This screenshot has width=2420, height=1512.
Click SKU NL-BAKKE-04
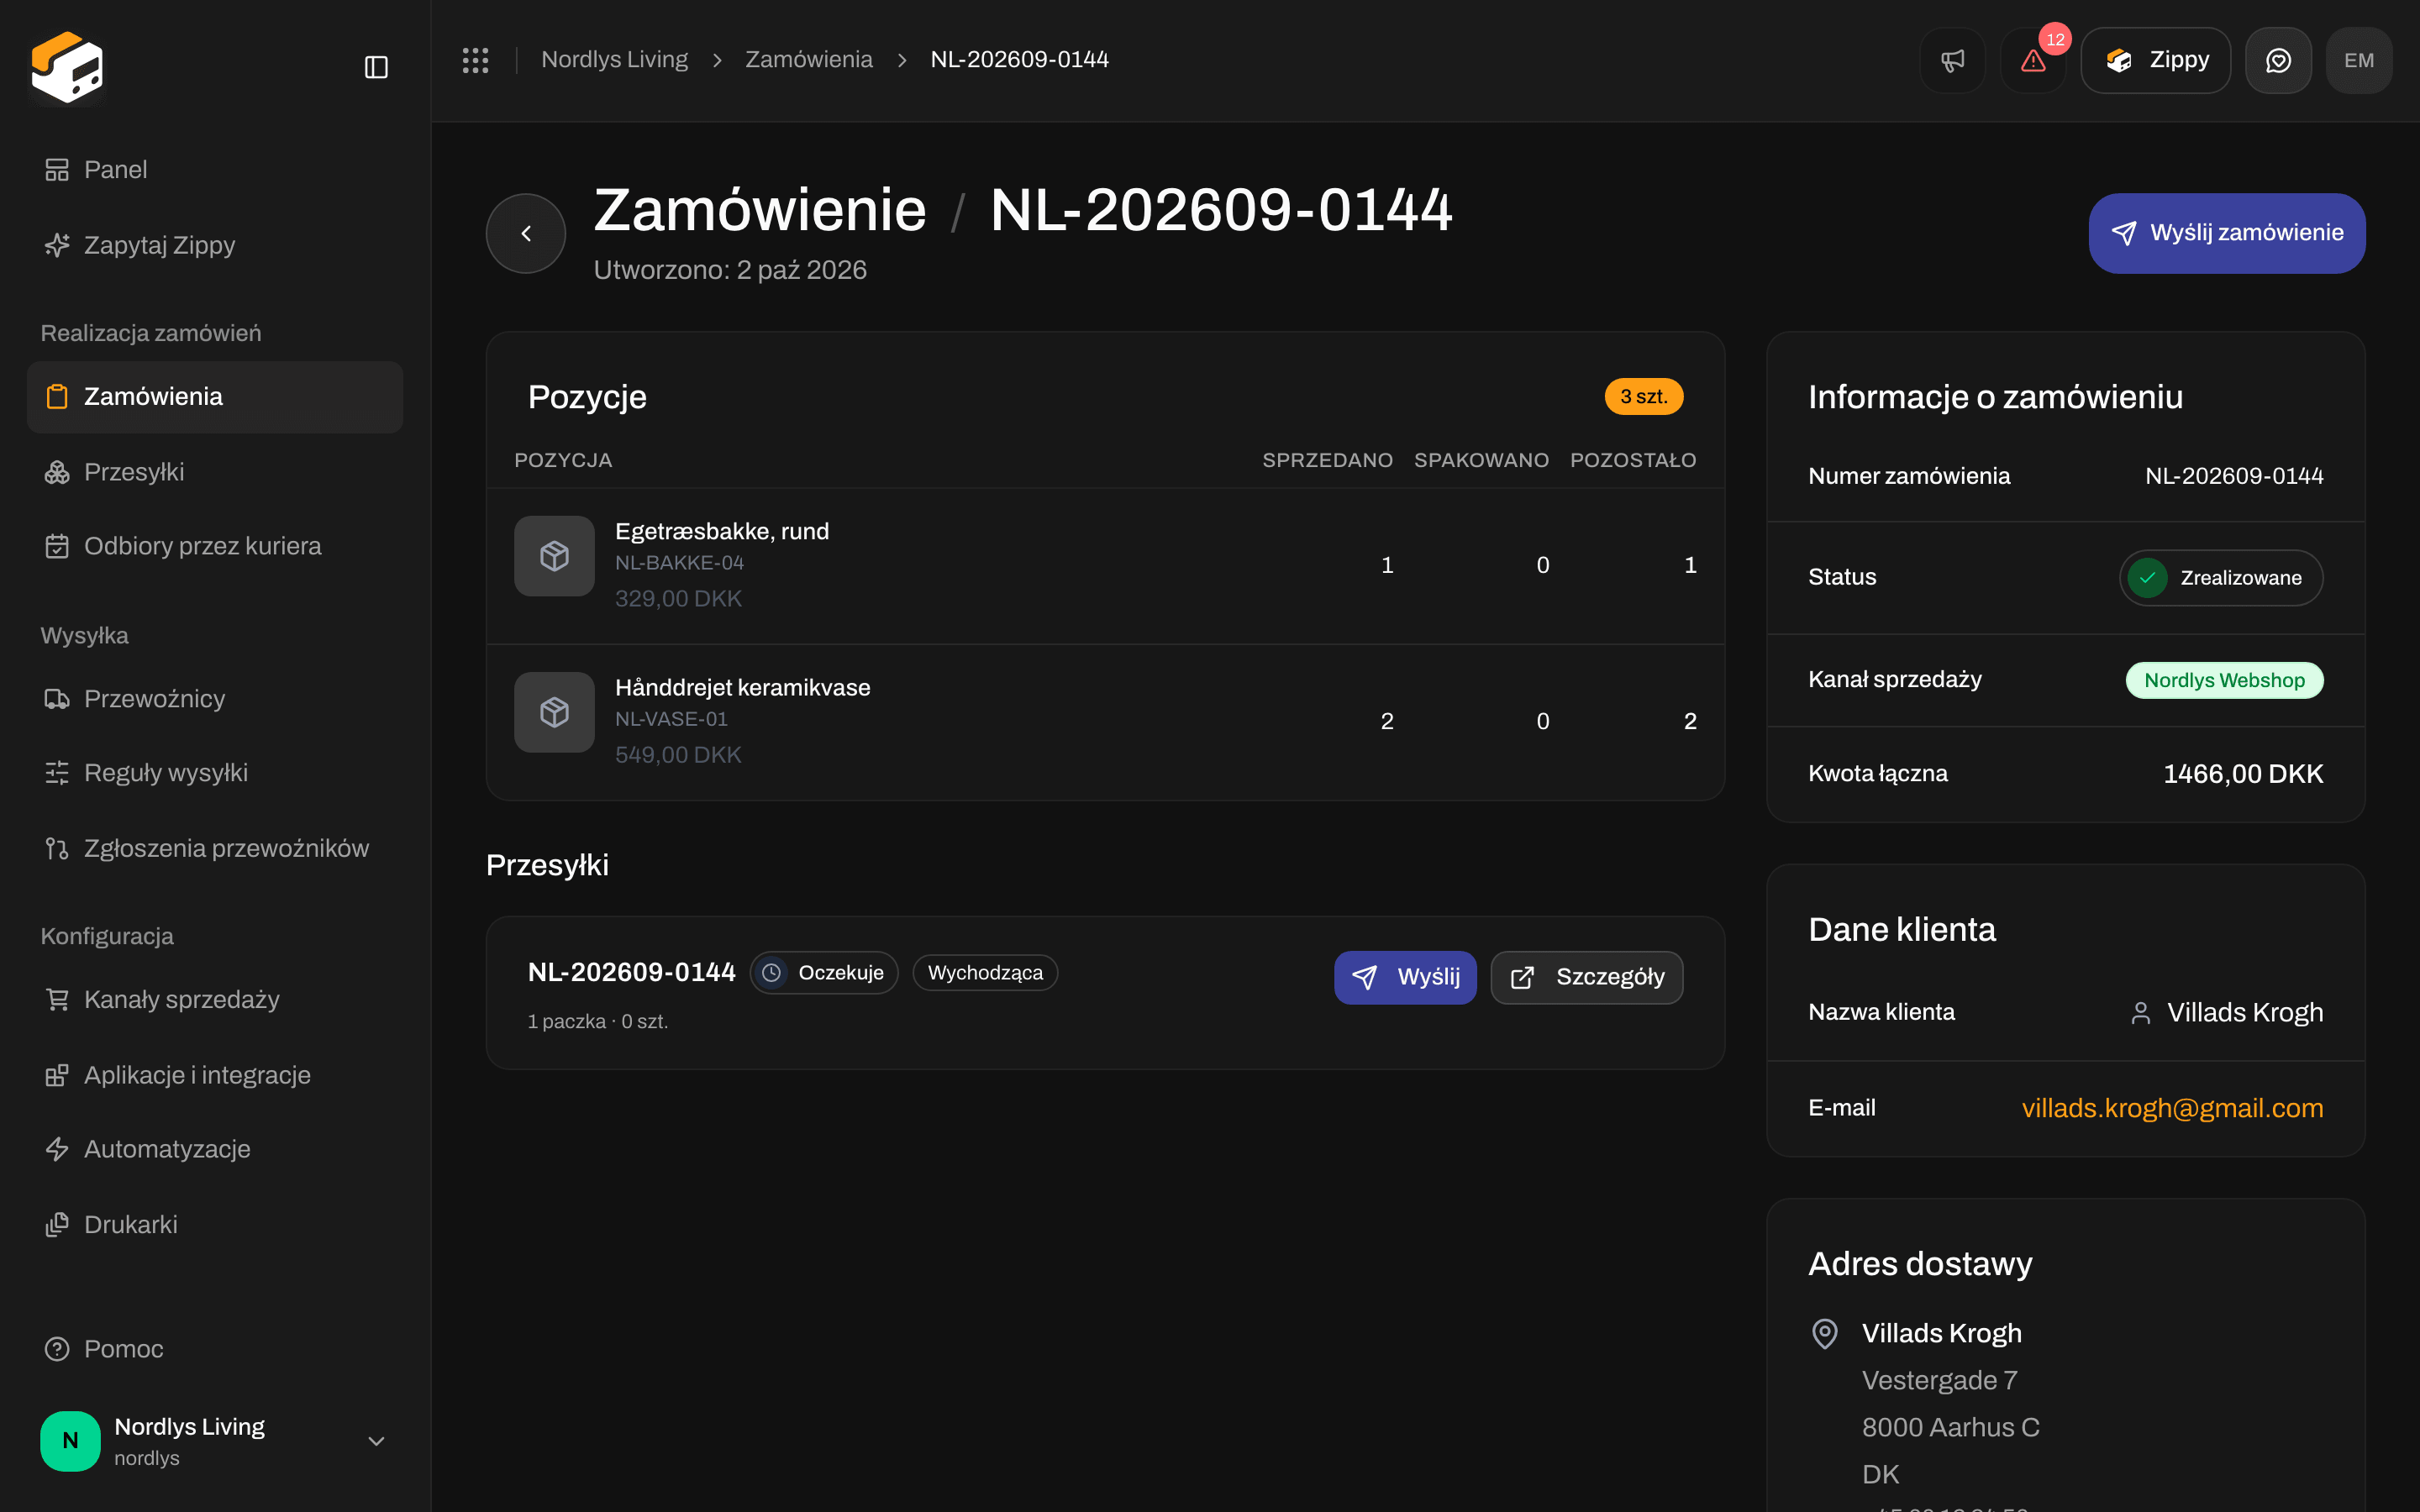coord(679,563)
